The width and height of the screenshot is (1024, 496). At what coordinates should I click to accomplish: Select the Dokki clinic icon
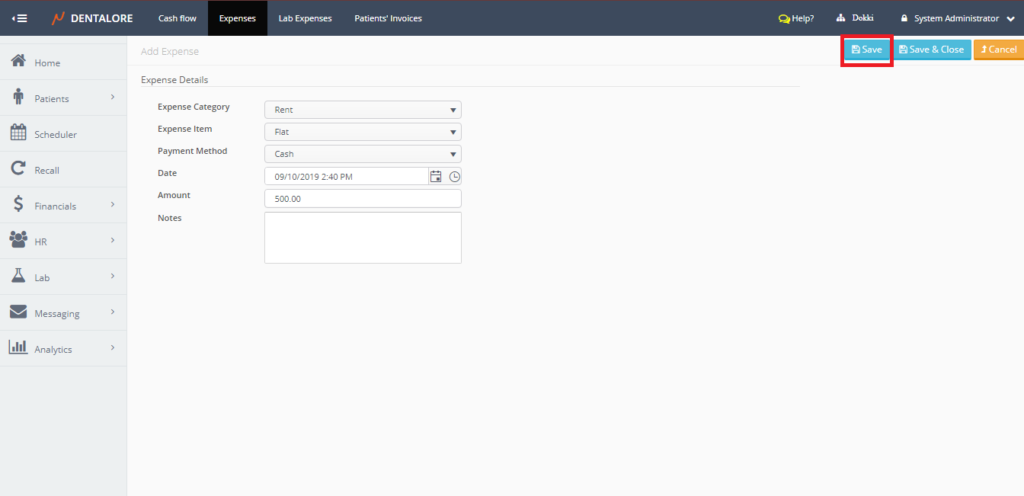[841, 18]
